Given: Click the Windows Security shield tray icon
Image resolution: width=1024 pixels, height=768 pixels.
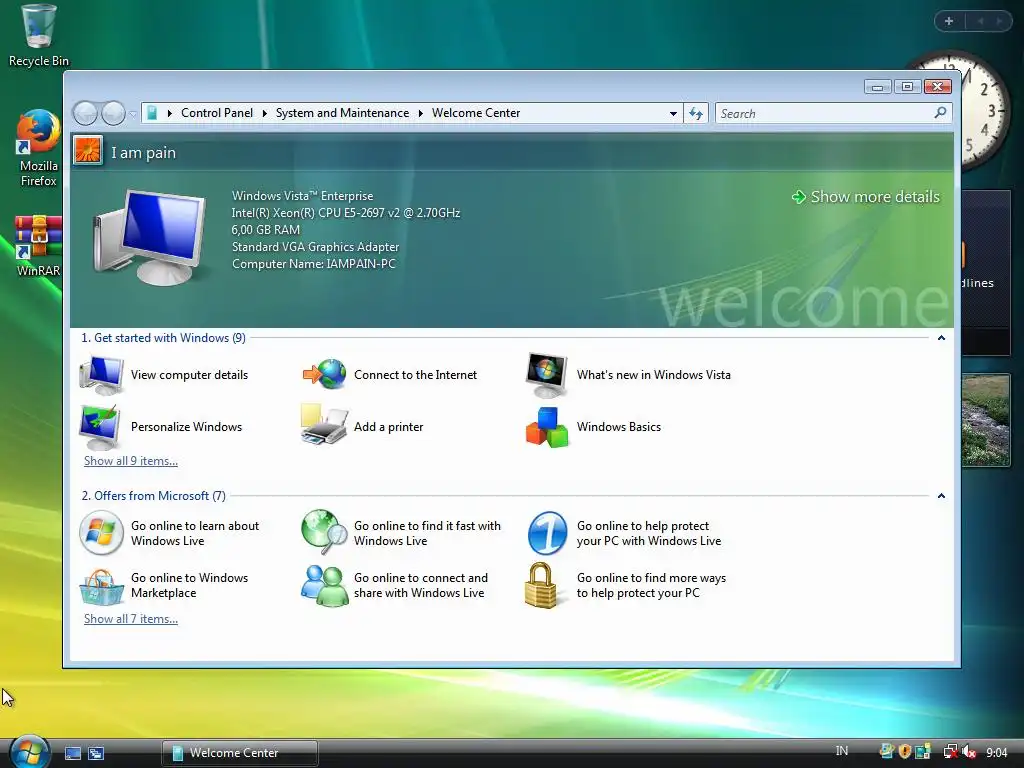Looking at the screenshot, I should 904,752.
